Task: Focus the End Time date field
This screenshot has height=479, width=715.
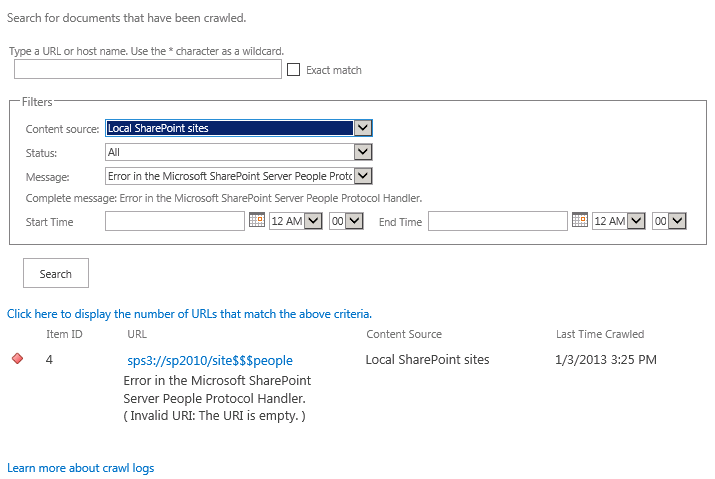Action: click(x=497, y=221)
